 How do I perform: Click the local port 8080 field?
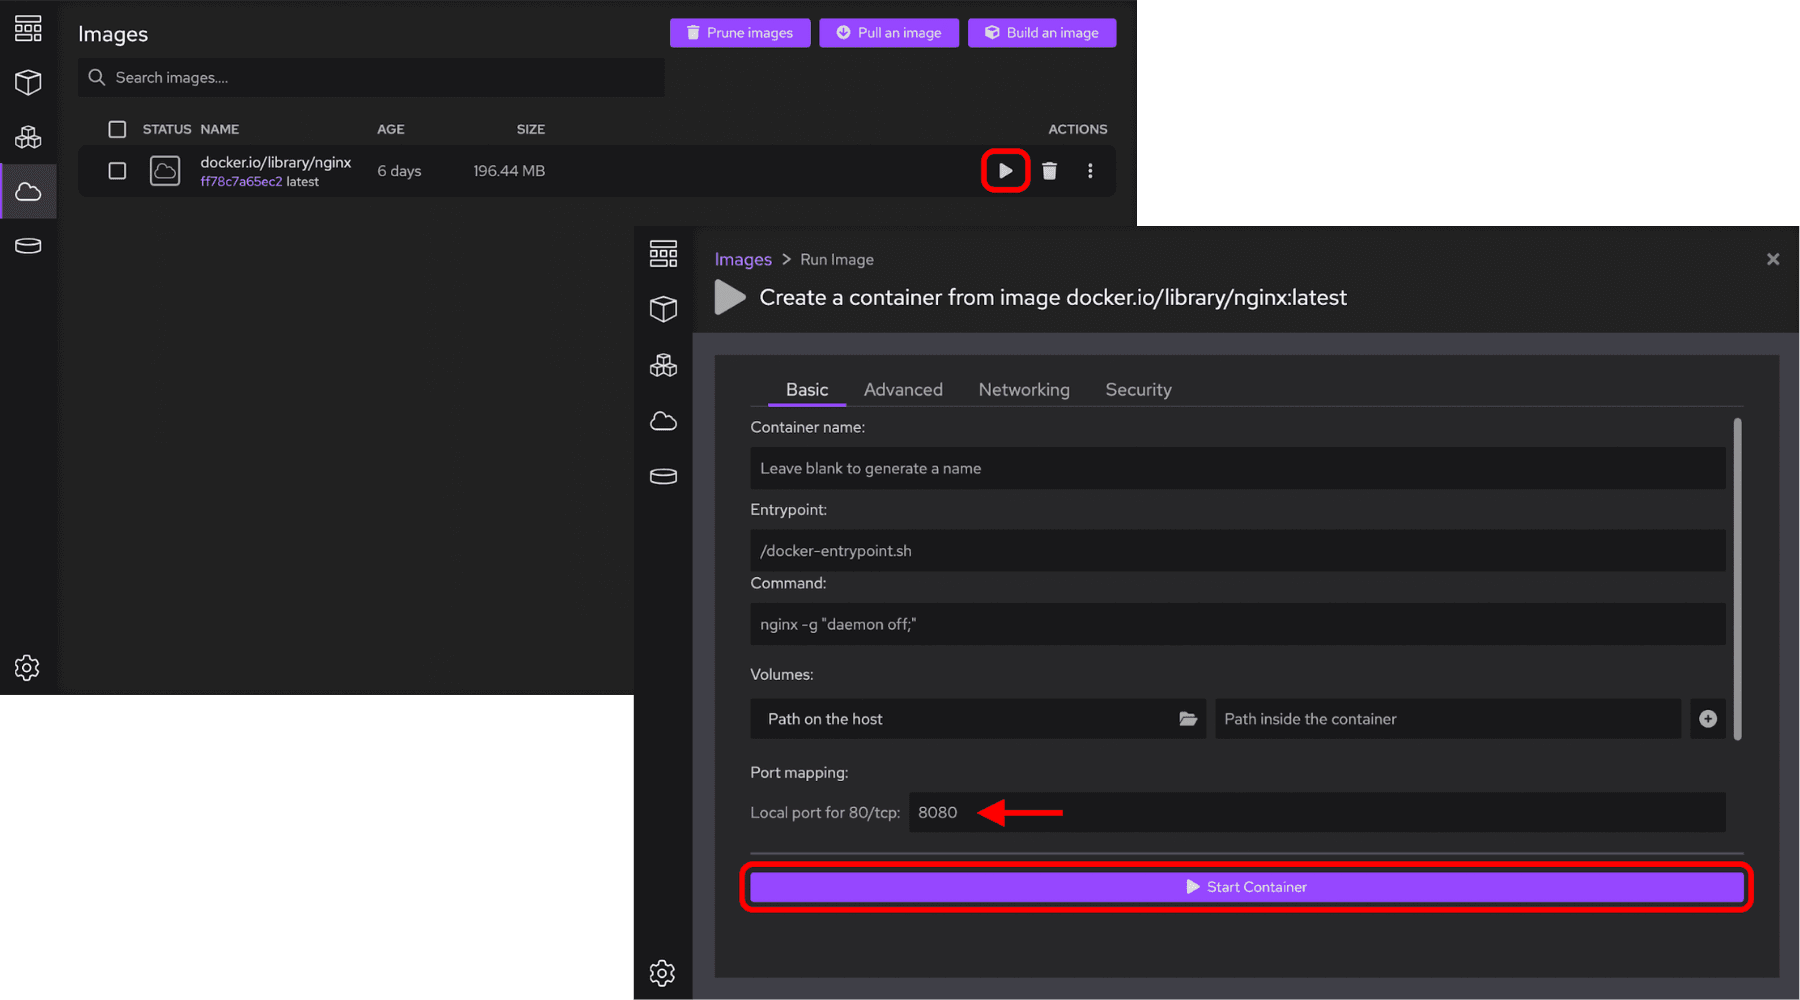[x=1317, y=812]
